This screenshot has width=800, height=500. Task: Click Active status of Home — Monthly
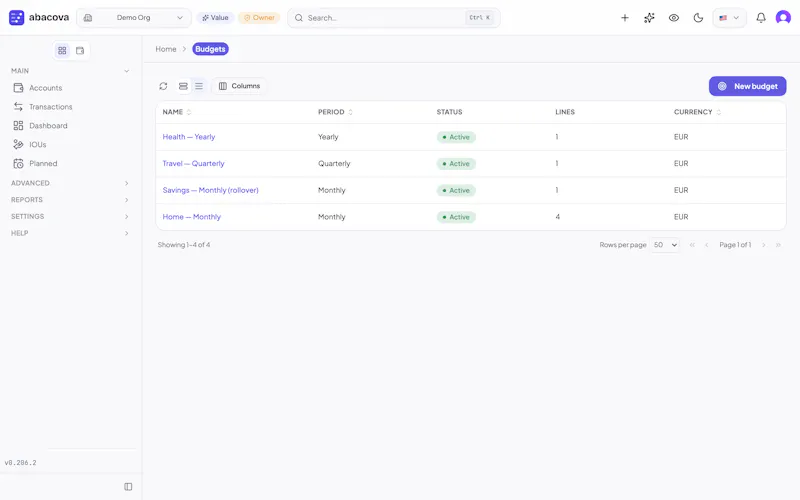[456, 217]
